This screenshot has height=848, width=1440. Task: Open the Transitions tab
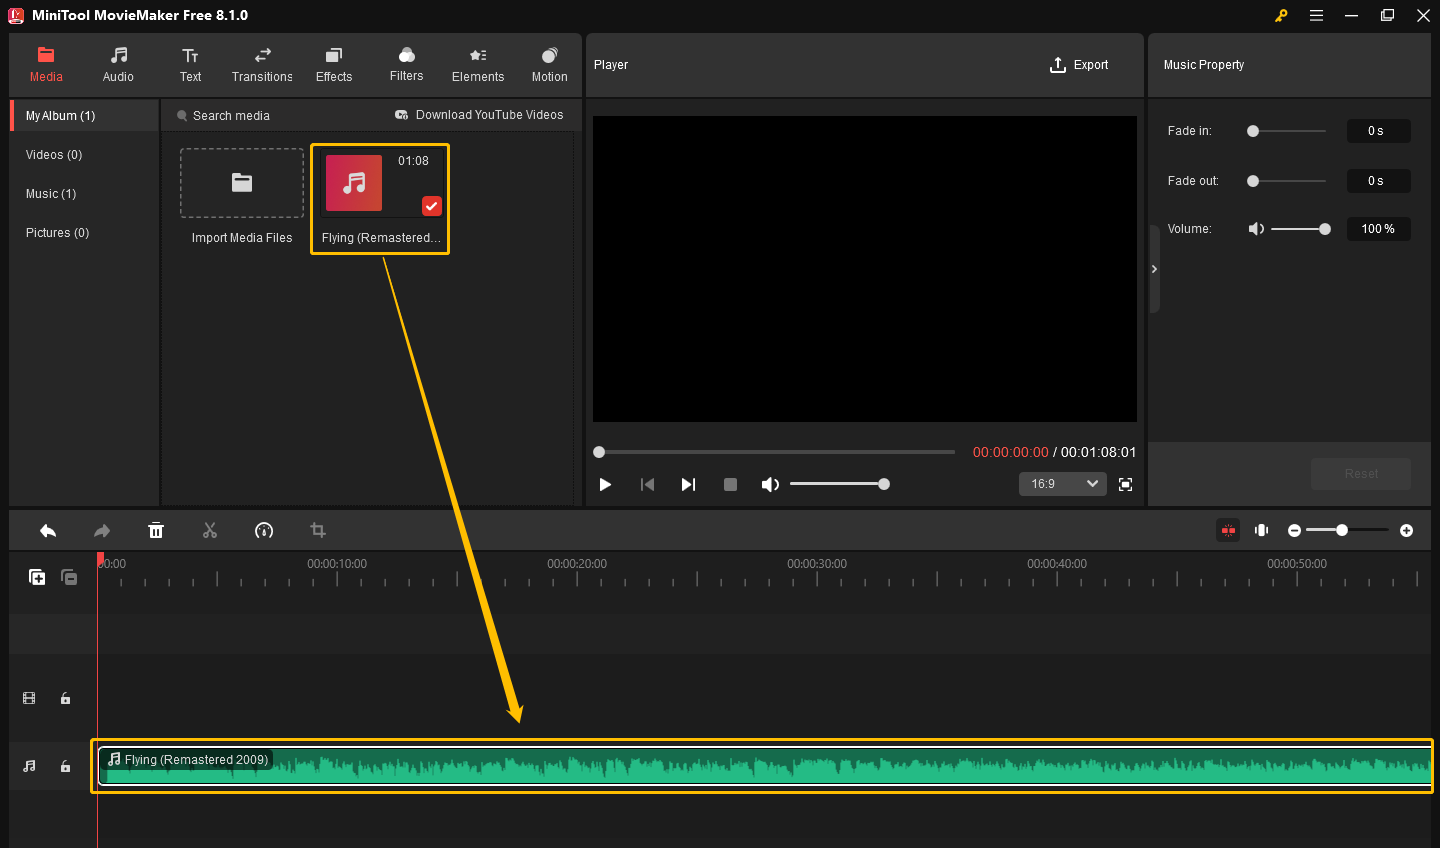click(x=262, y=65)
